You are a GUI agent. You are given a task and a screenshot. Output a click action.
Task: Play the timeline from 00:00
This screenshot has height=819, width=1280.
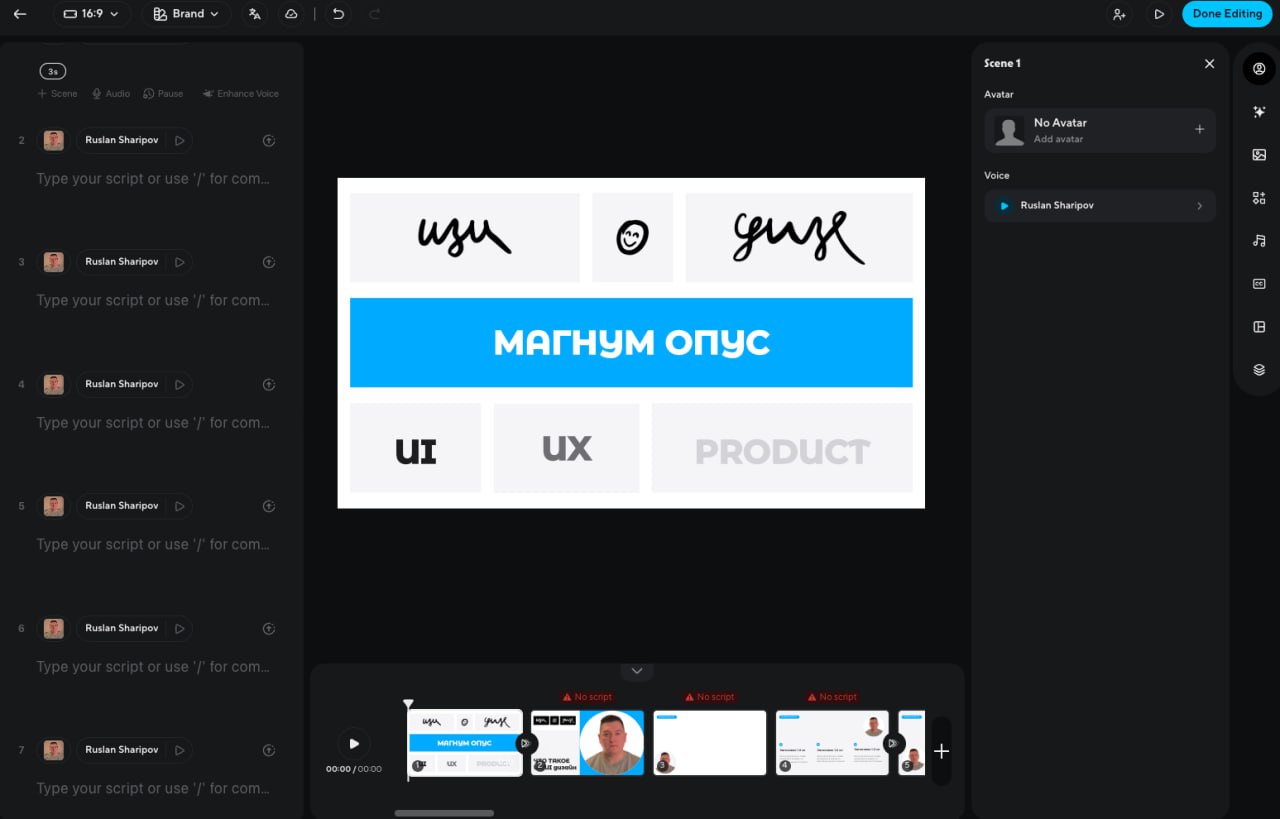tap(353, 743)
